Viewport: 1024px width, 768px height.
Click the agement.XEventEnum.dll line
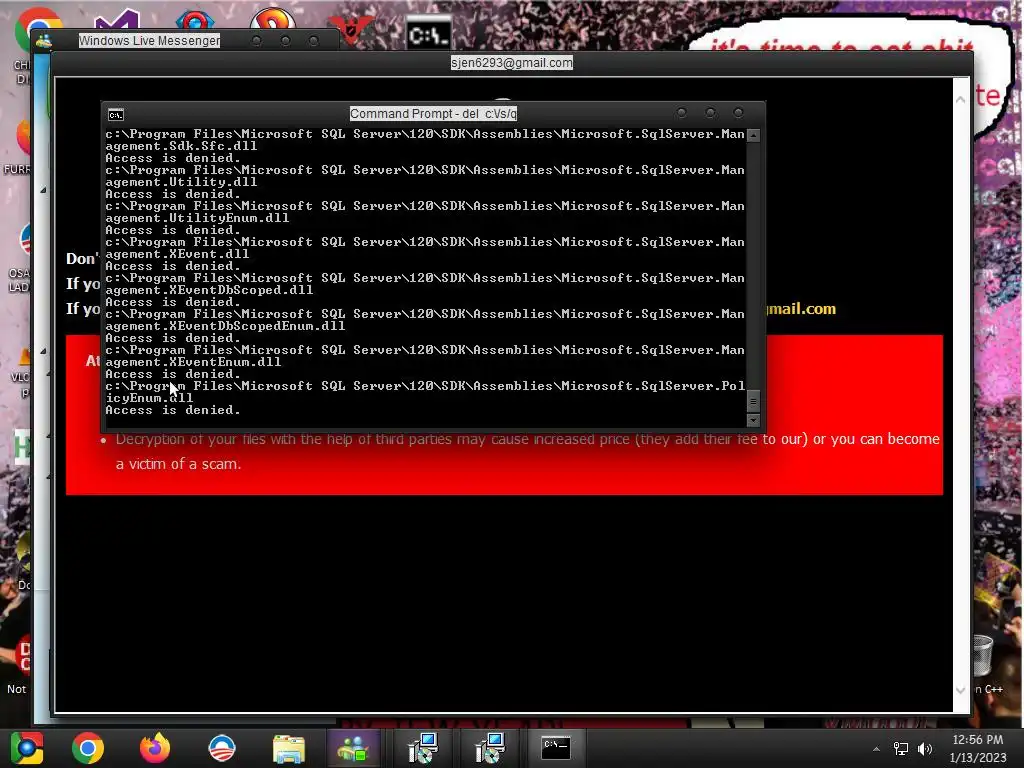pos(193,362)
